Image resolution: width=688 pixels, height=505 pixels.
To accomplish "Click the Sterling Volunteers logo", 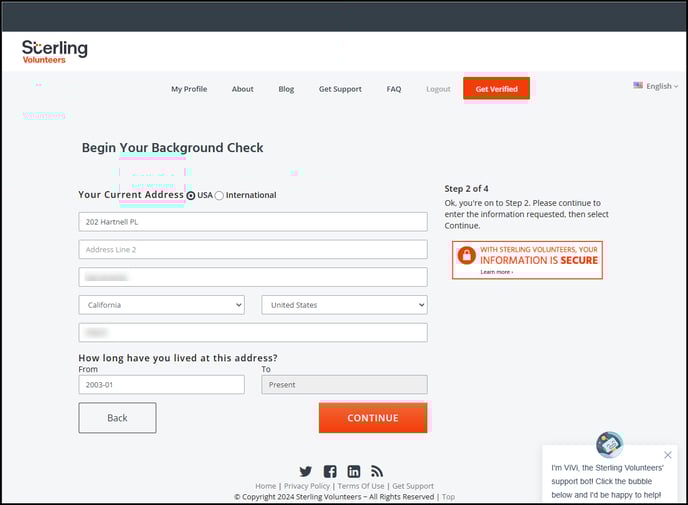I will tap(54, 52).
